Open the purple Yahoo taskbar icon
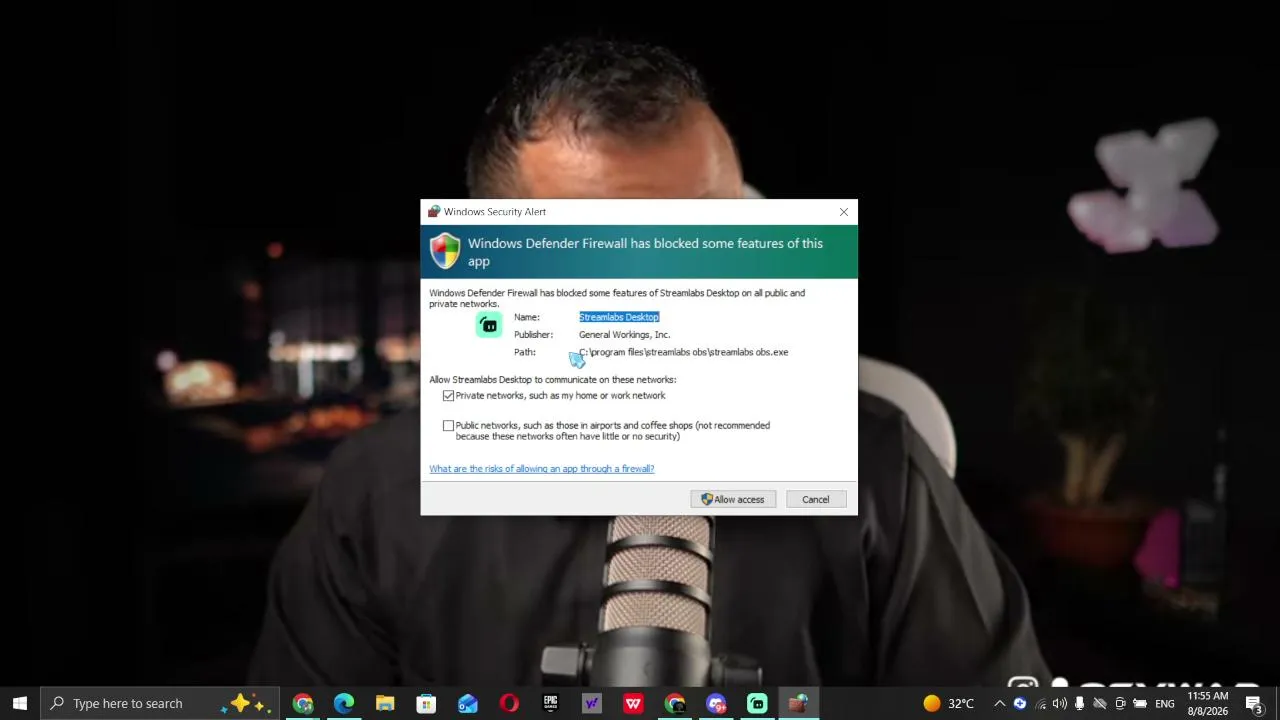 pos(592,703)
